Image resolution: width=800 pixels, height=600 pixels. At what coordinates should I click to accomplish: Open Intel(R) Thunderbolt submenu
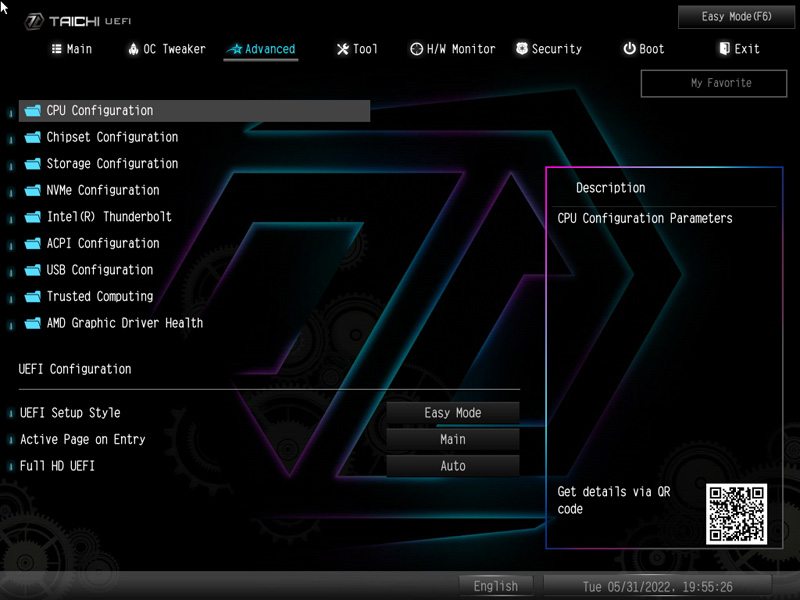(x=109, y=217)
